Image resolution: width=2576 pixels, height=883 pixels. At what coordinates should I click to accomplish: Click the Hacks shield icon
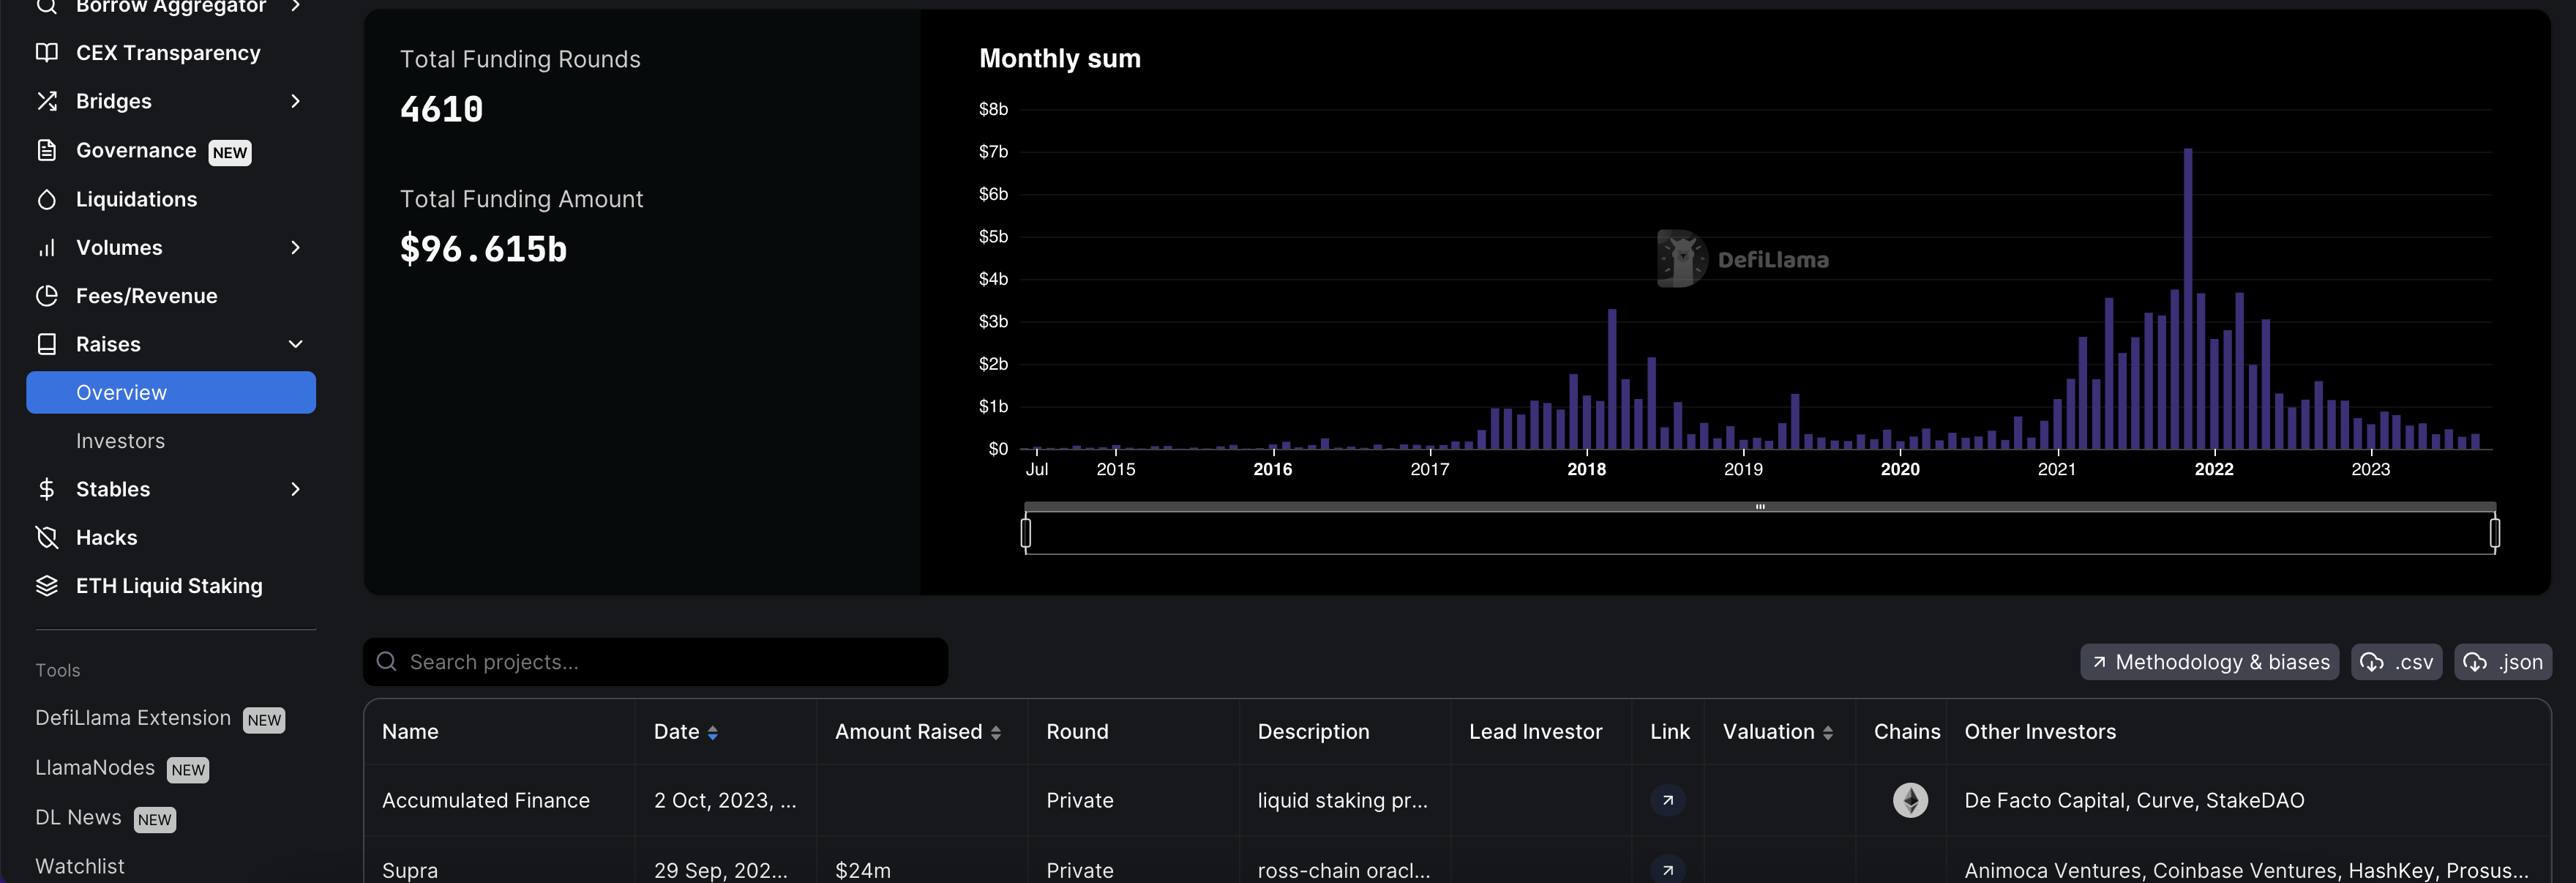pyautogui.click(x=47, y=537)
